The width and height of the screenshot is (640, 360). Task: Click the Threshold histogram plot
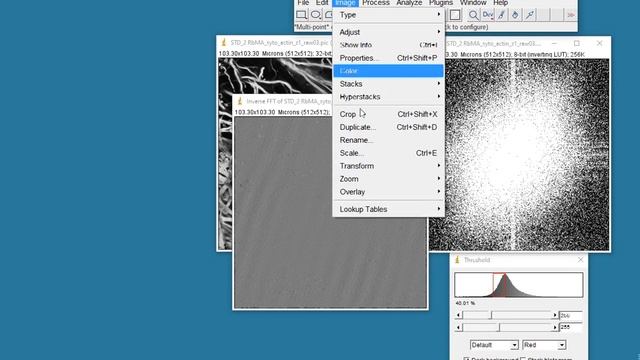pos(519,285)
